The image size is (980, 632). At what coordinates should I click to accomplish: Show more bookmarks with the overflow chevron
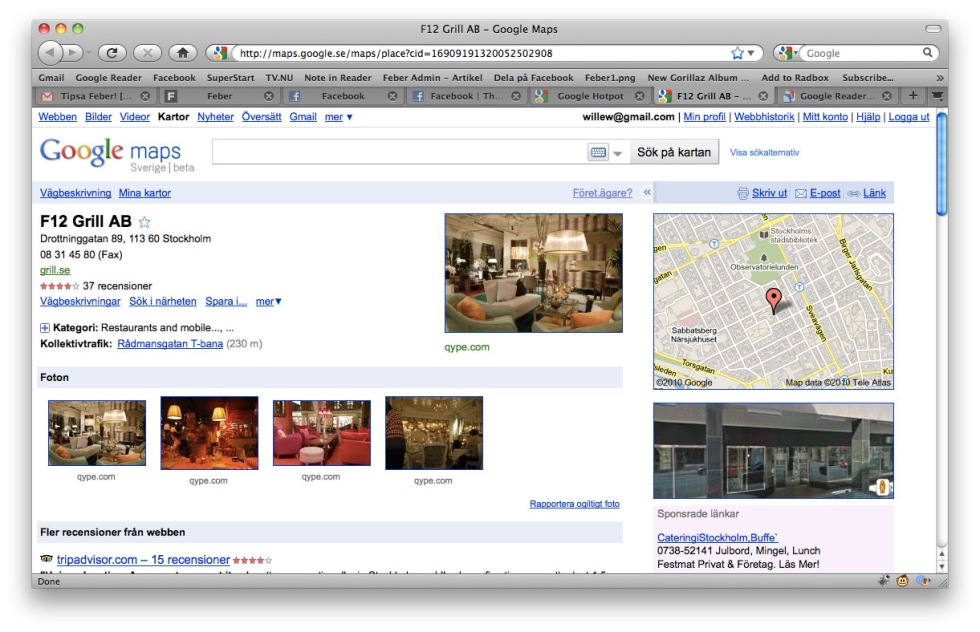click(939, 78)
